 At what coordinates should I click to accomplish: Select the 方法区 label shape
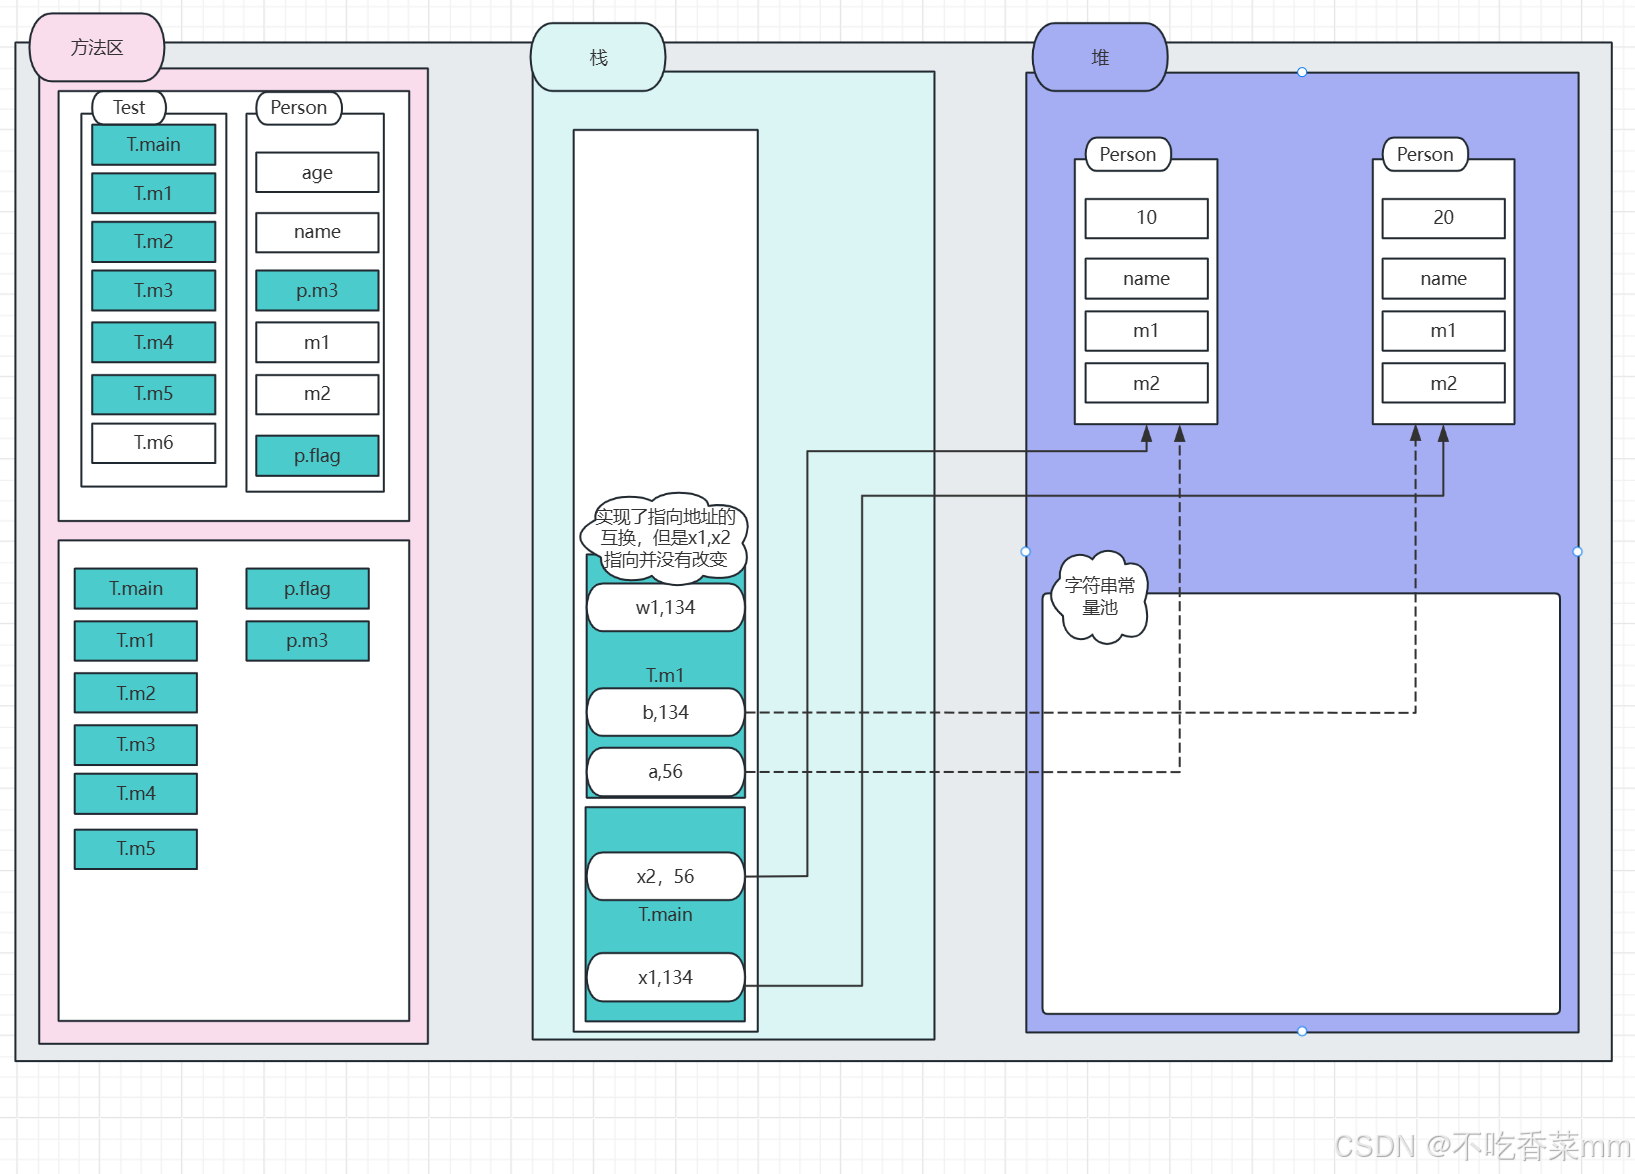pos(97,47)
